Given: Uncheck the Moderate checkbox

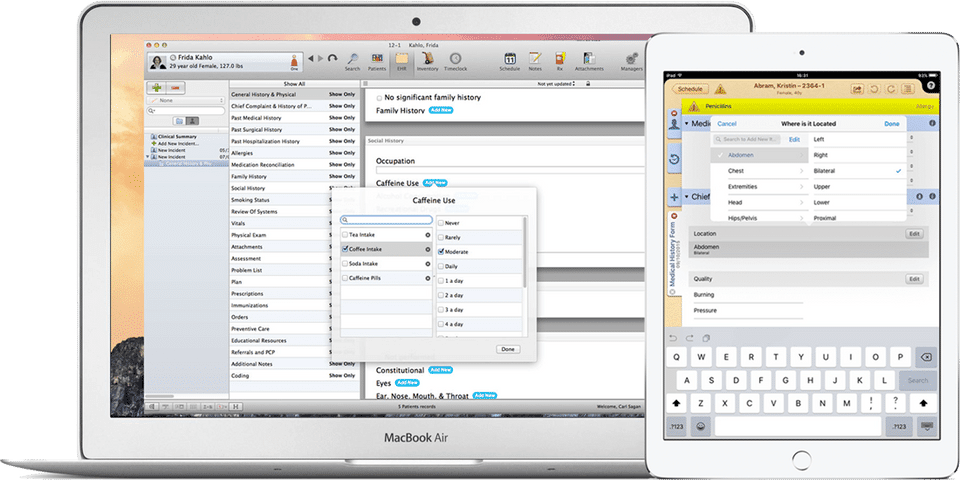Looking at the screenshot, I should coord(441,252).
